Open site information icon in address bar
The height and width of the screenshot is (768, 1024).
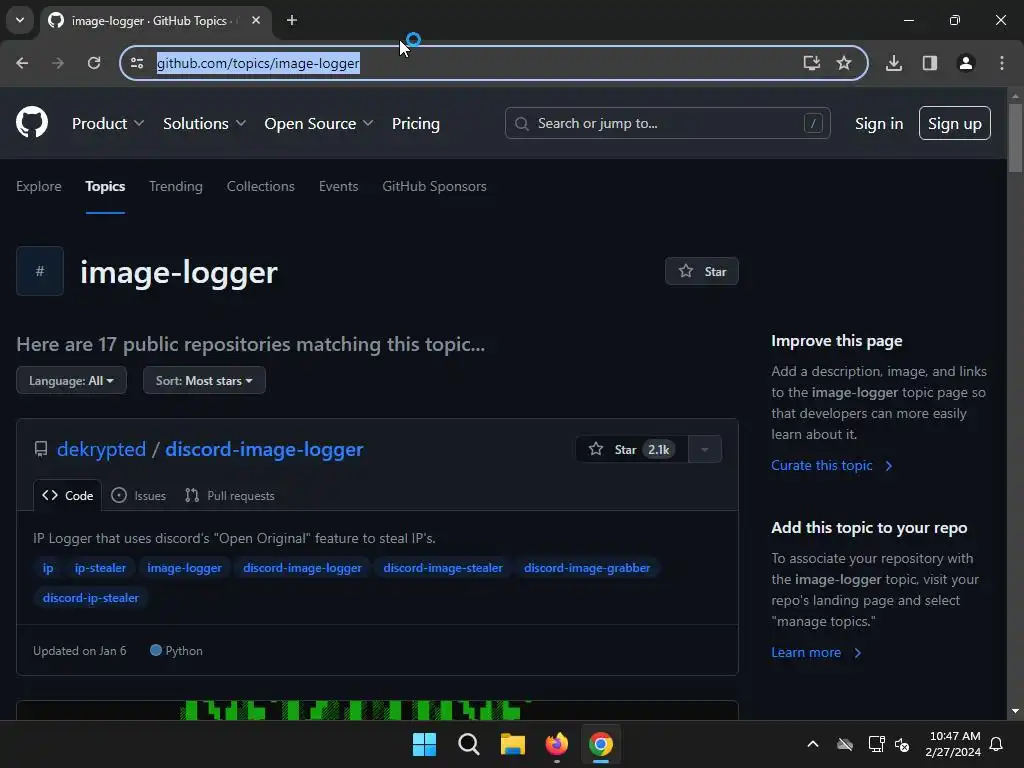click(x=137, y=63)
